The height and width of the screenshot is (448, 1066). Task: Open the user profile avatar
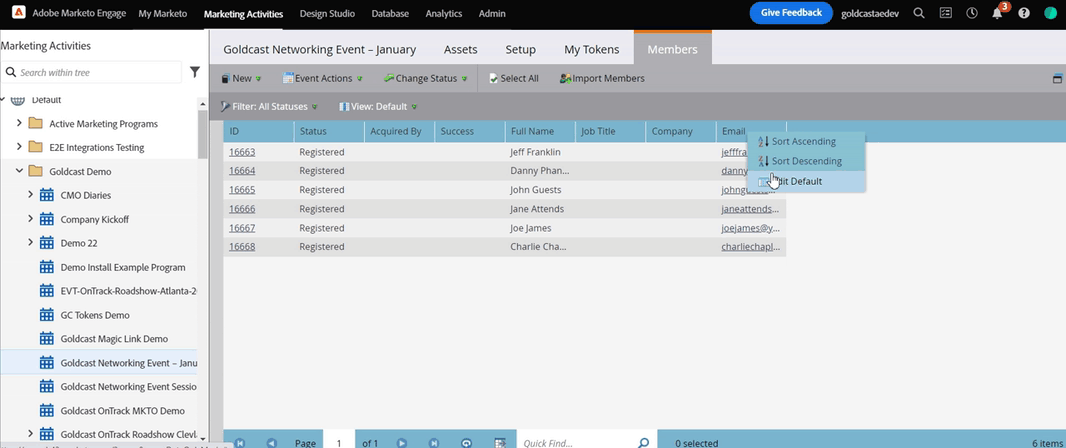click(x=1050, y=14)
